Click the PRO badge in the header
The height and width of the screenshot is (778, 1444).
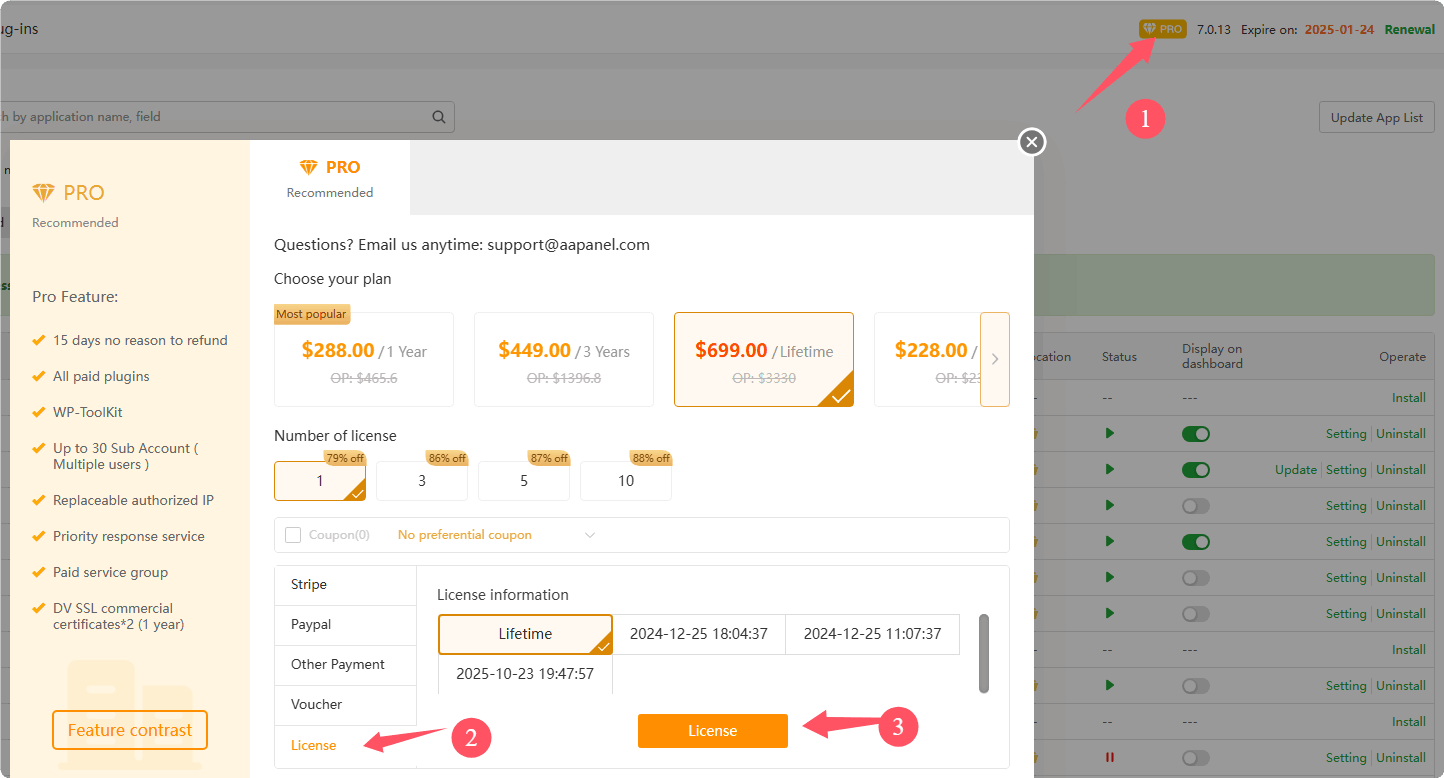[1162, 30]
